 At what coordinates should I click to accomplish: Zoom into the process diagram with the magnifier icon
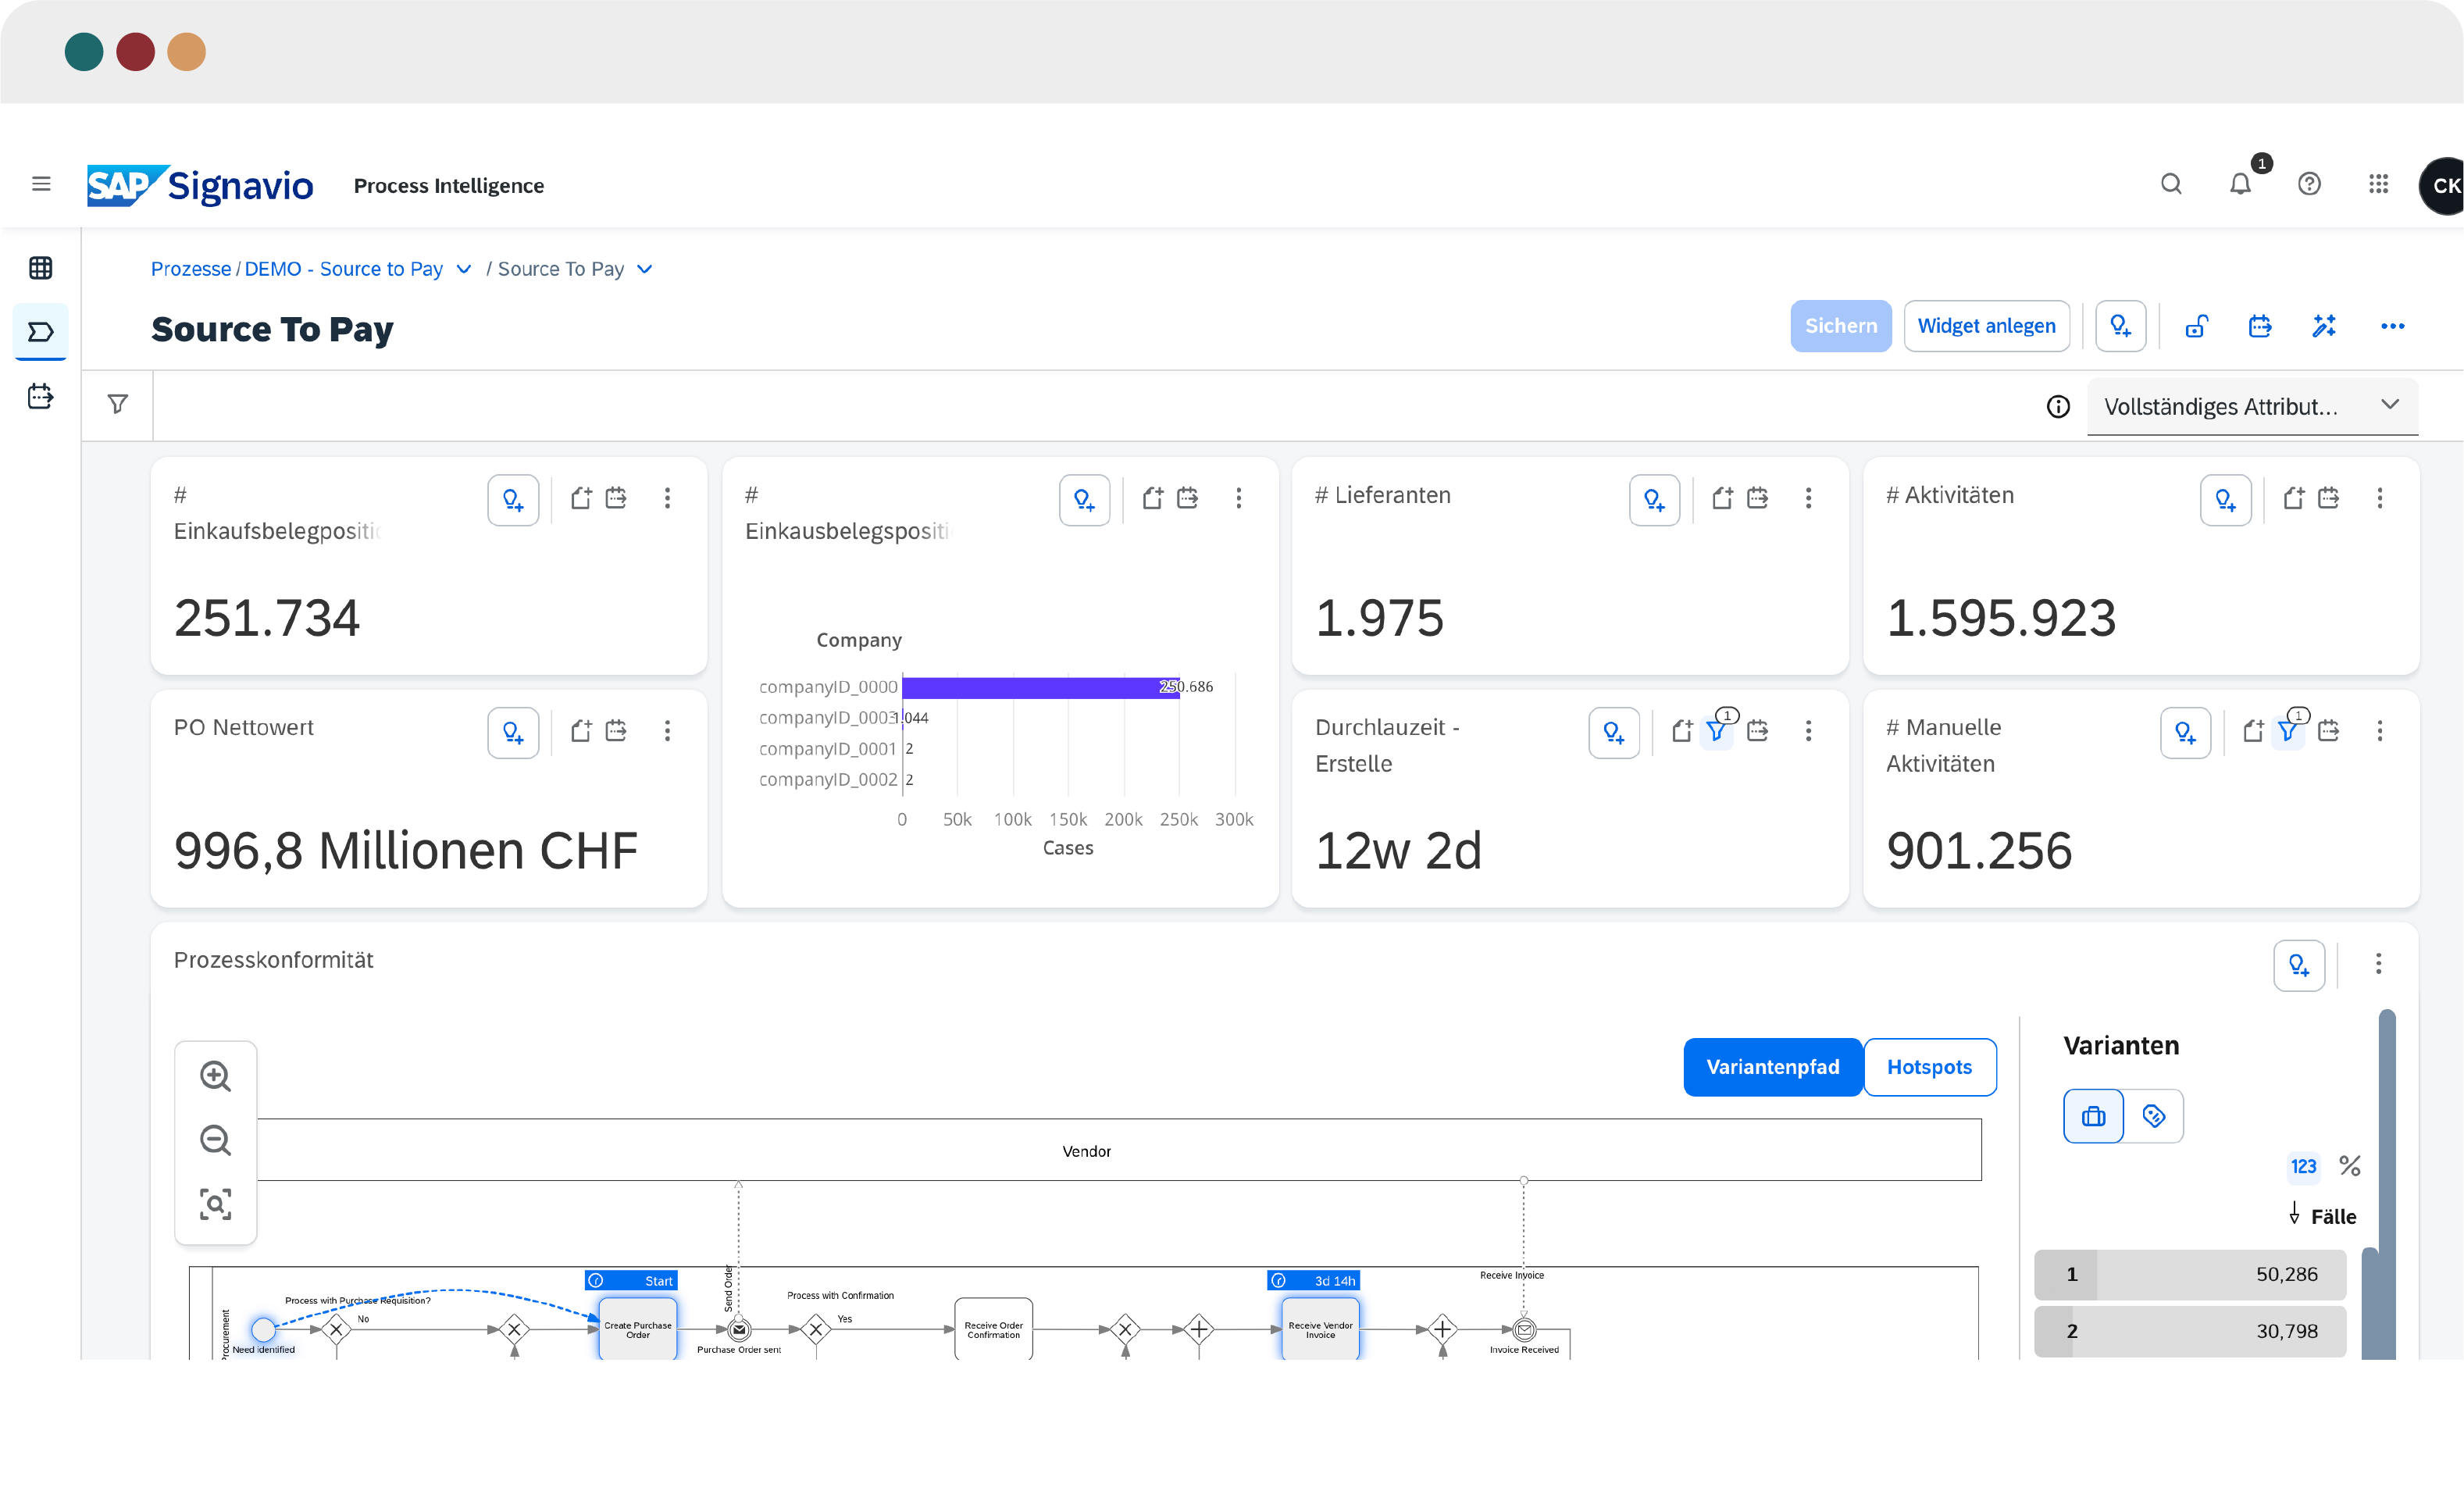pyautogui.click(x=215, y=1076)
